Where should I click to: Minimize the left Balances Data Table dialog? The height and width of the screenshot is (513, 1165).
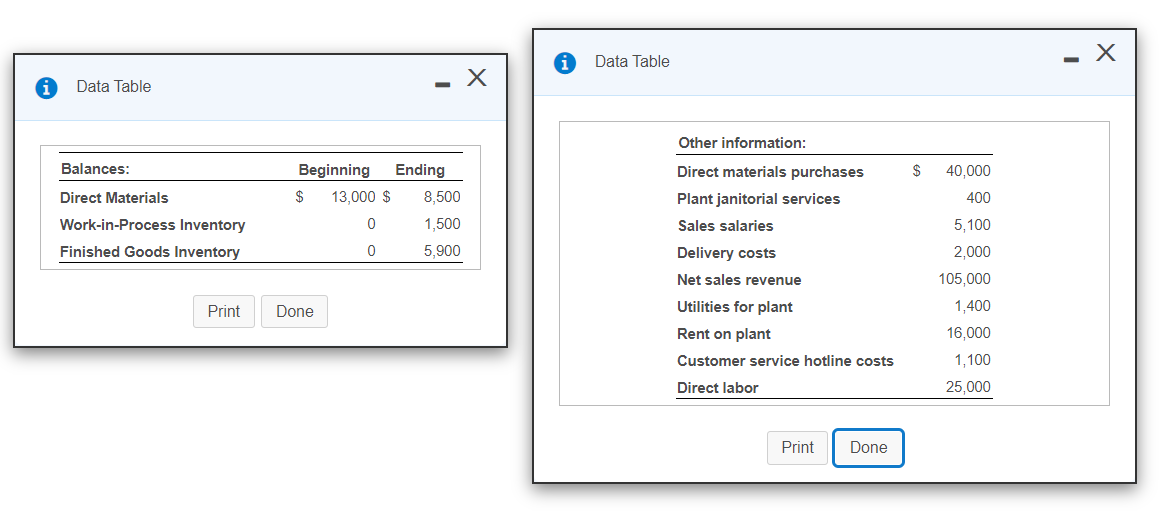(443, 85)
